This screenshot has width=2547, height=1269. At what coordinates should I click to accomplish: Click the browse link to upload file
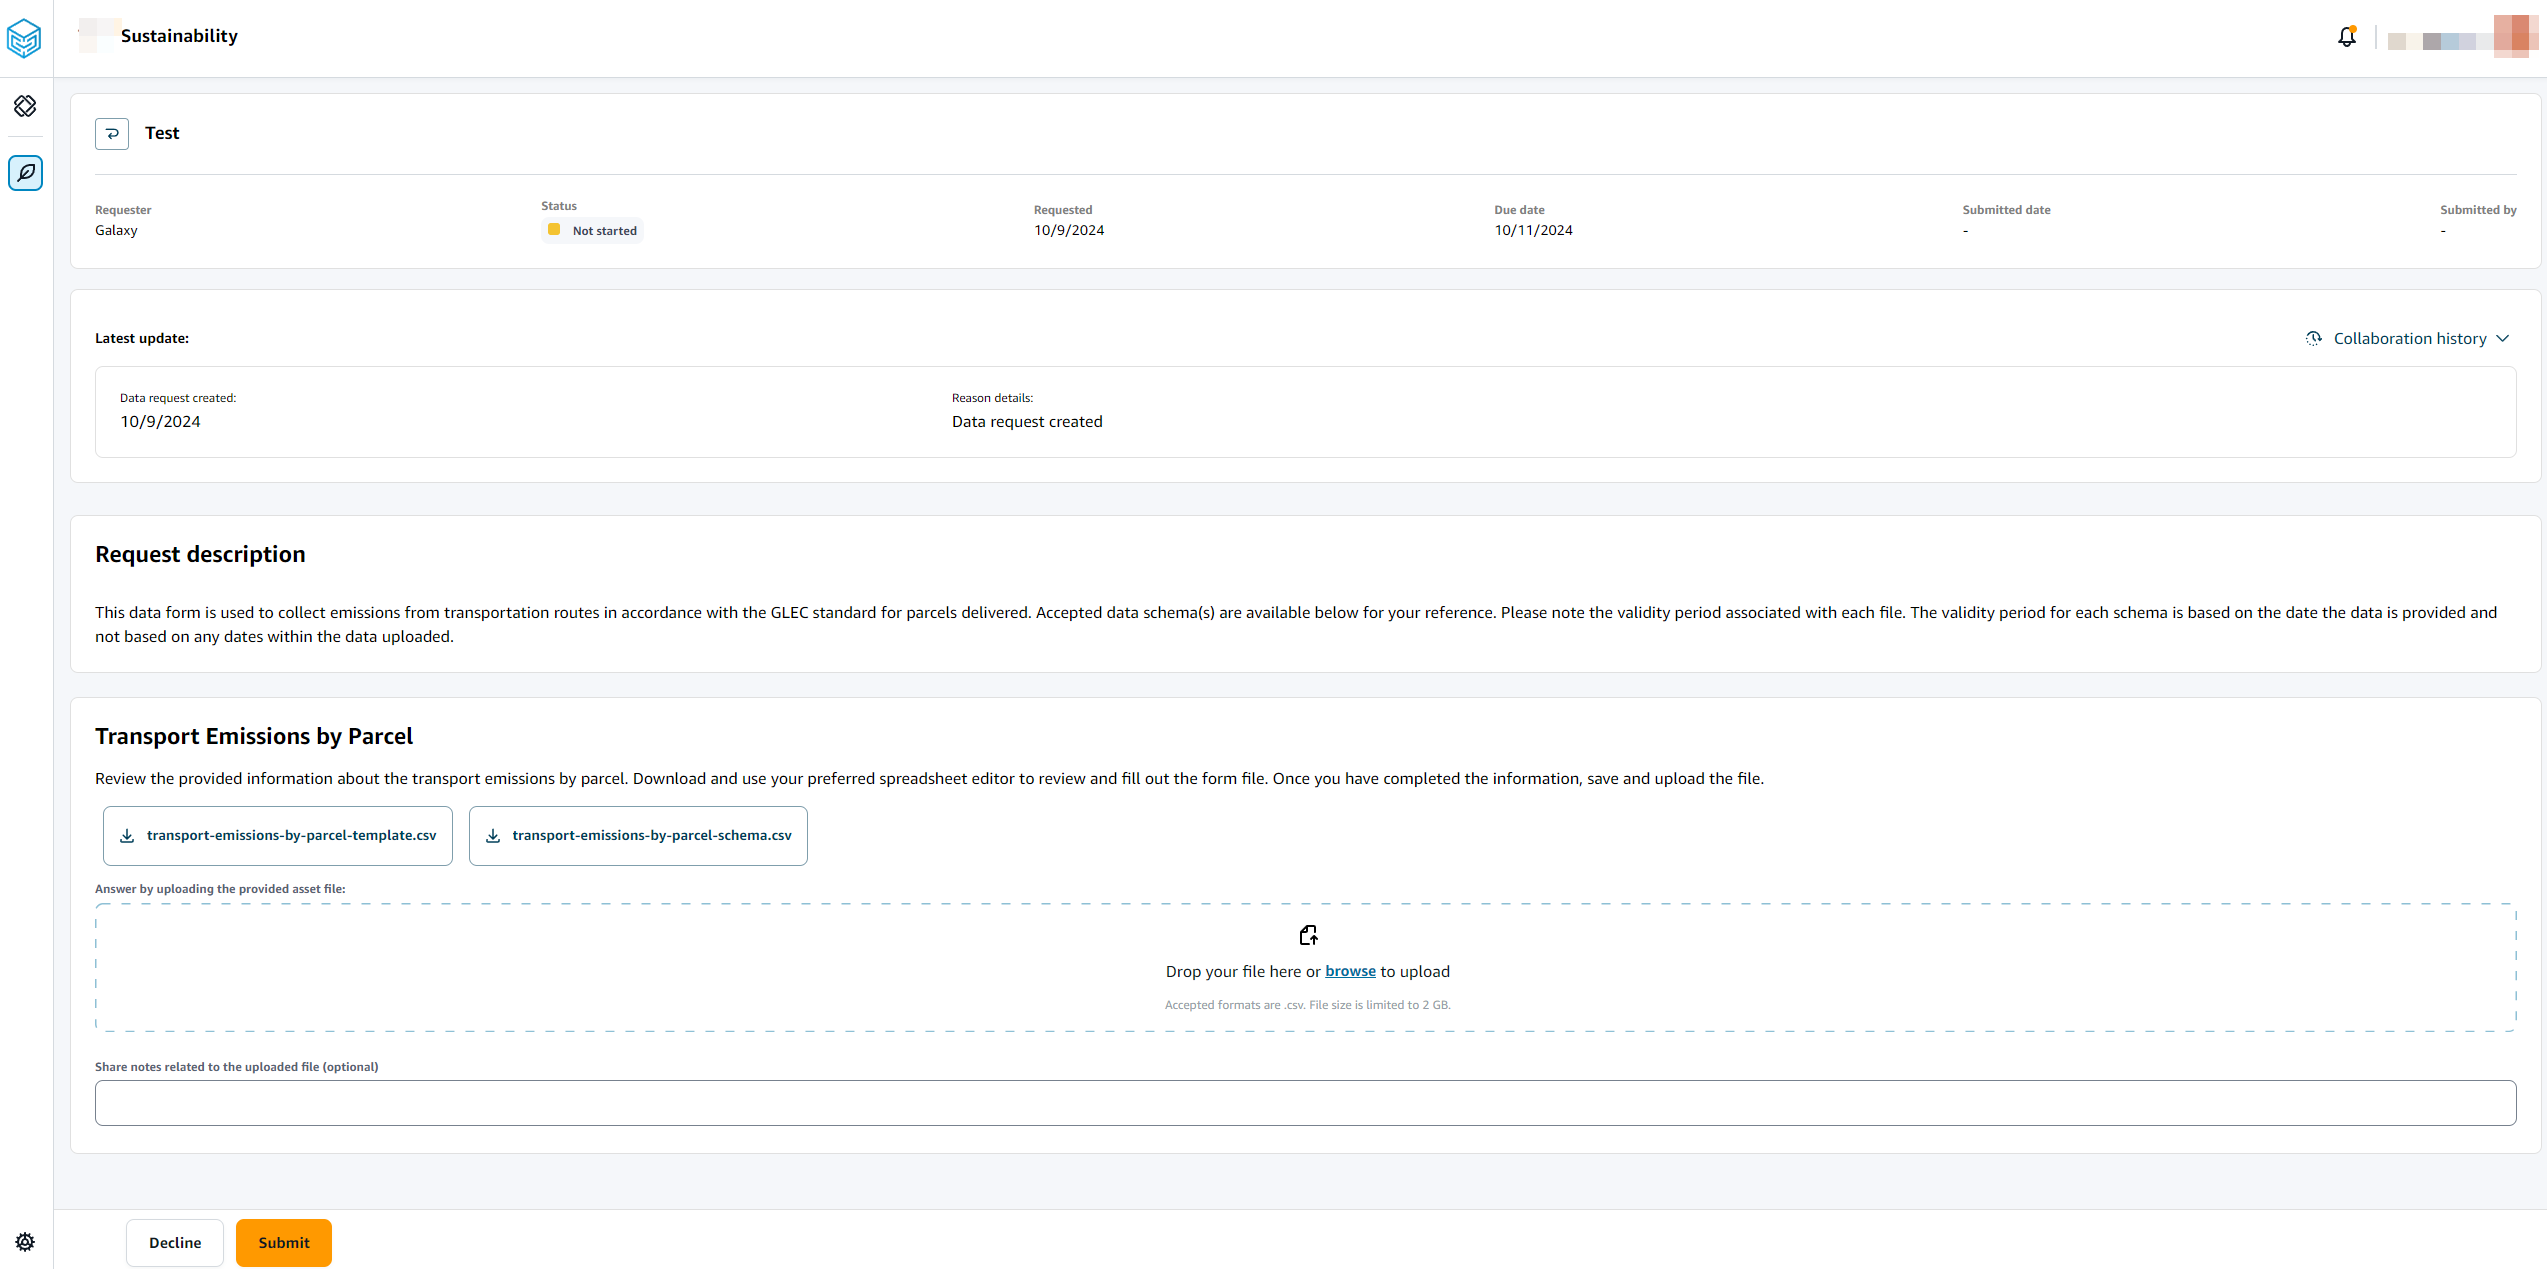point(1350,971)
